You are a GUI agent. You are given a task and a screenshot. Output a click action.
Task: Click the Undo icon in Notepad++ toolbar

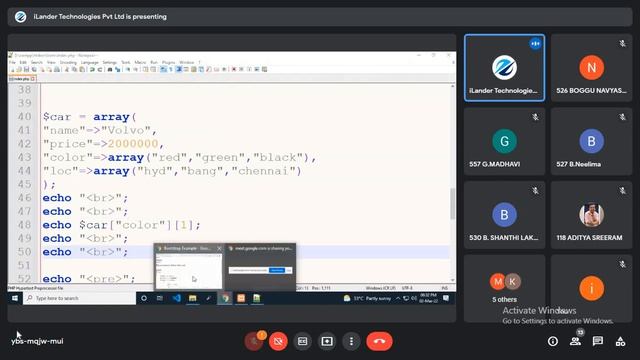click(x=92, y=69)
